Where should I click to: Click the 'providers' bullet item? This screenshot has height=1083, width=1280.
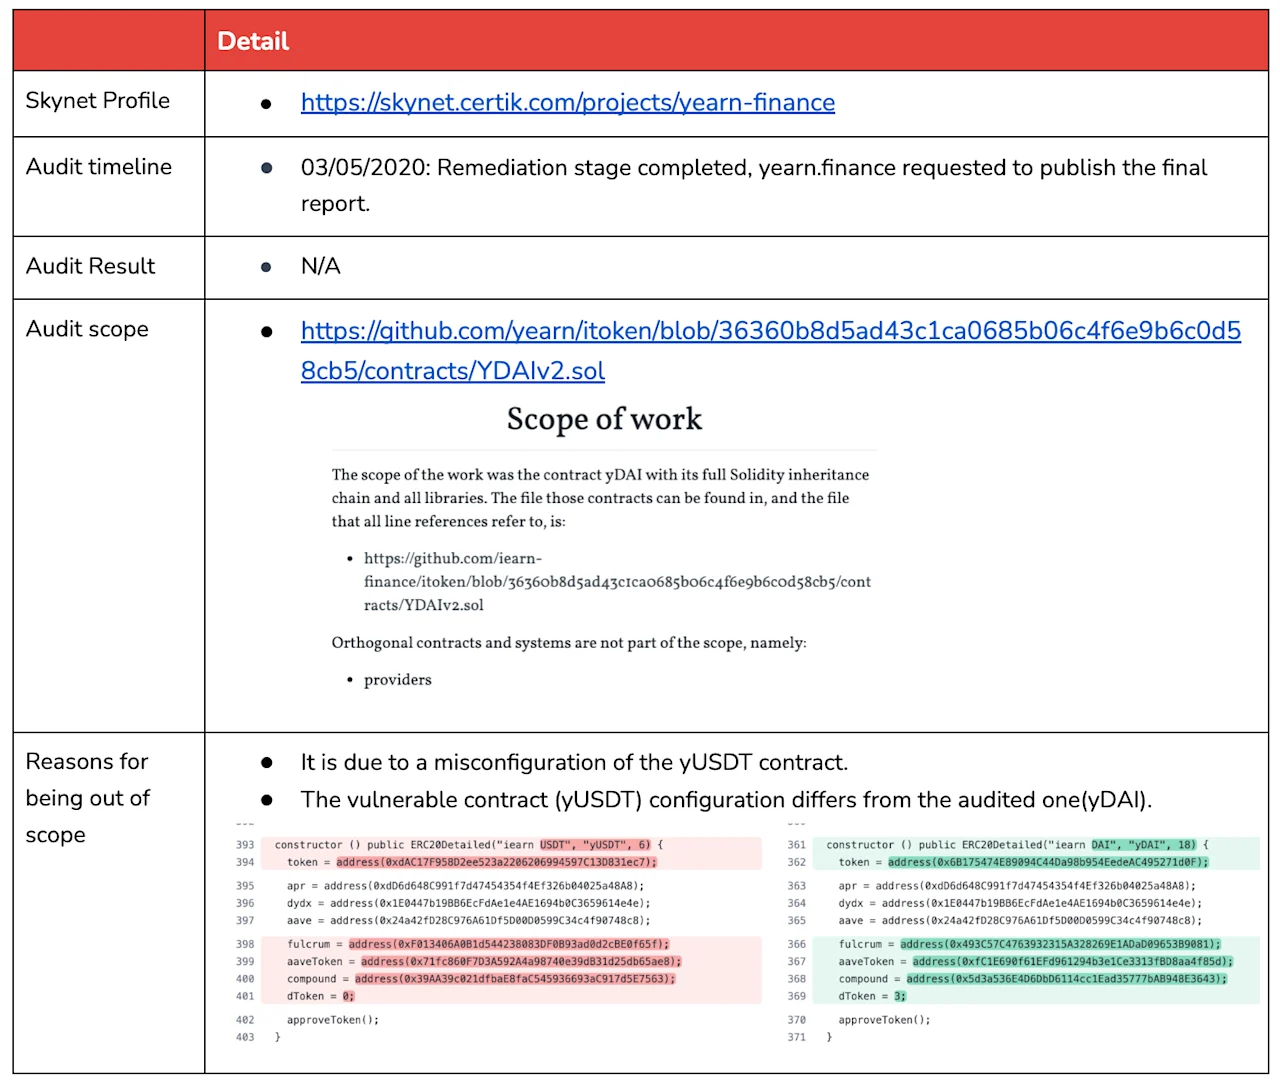point(398,680)
